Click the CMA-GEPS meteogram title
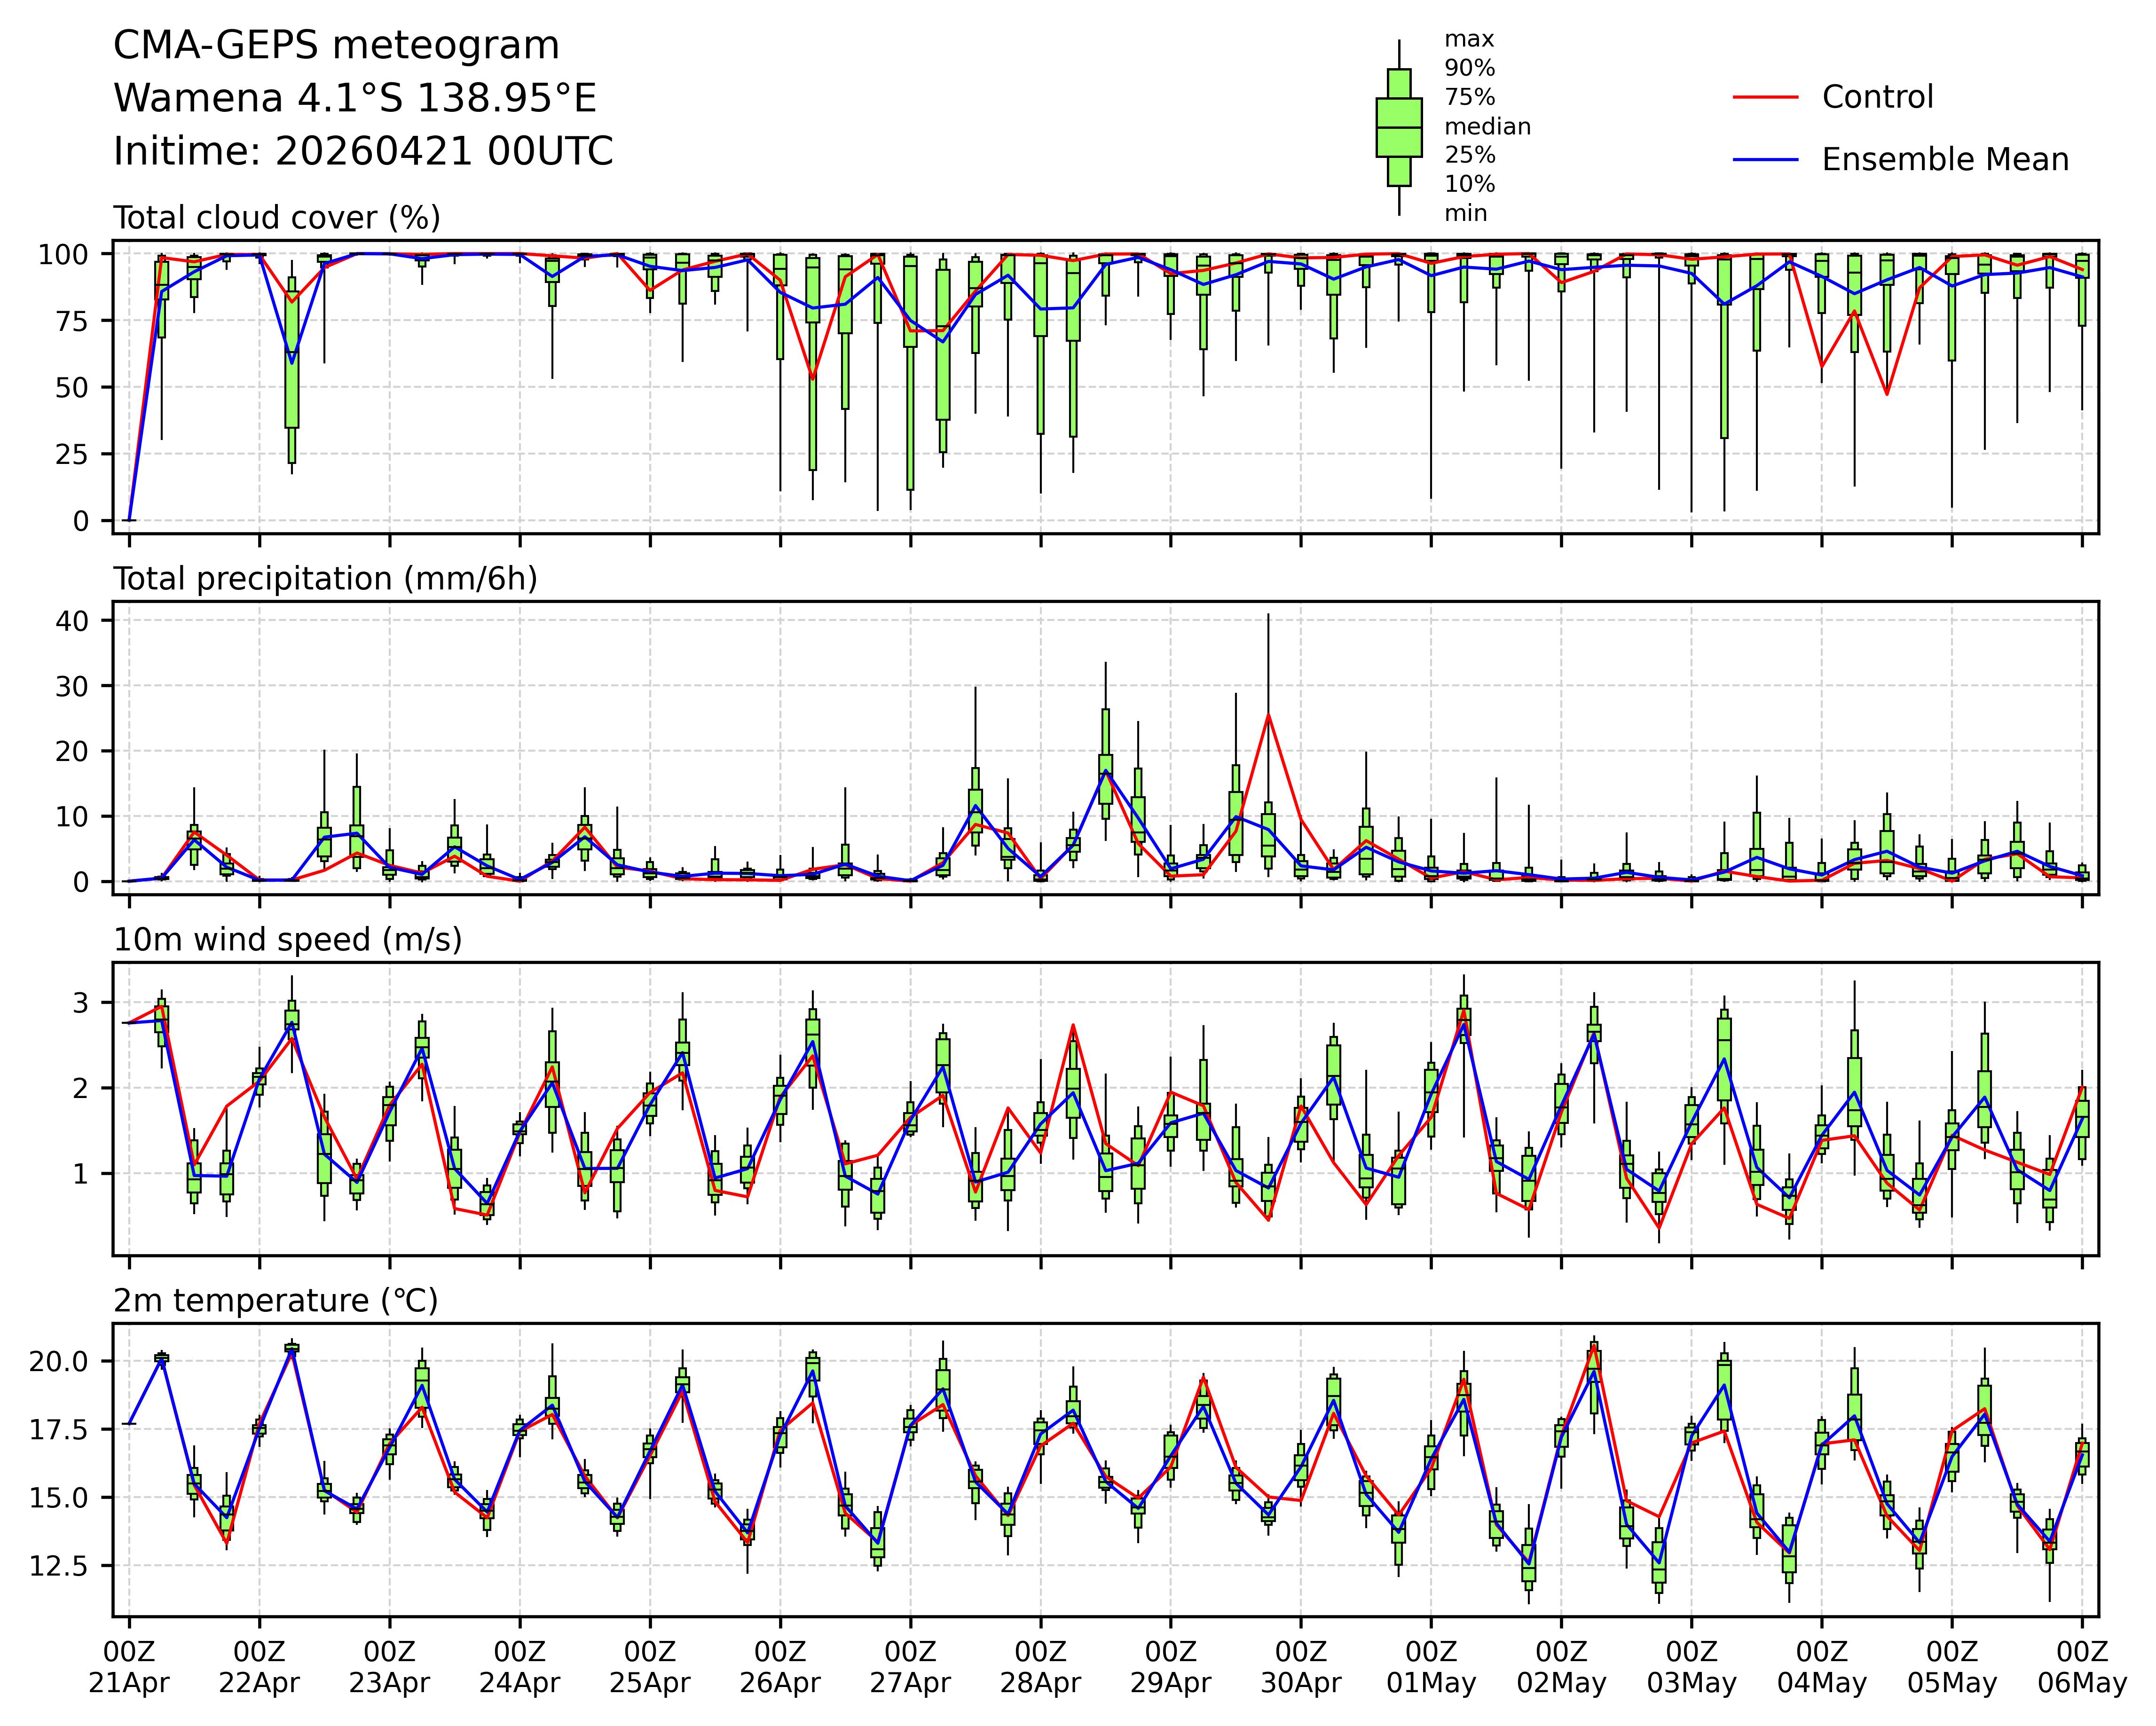Viewport: 2156px width, 1726px height. [x=336, y=46]
